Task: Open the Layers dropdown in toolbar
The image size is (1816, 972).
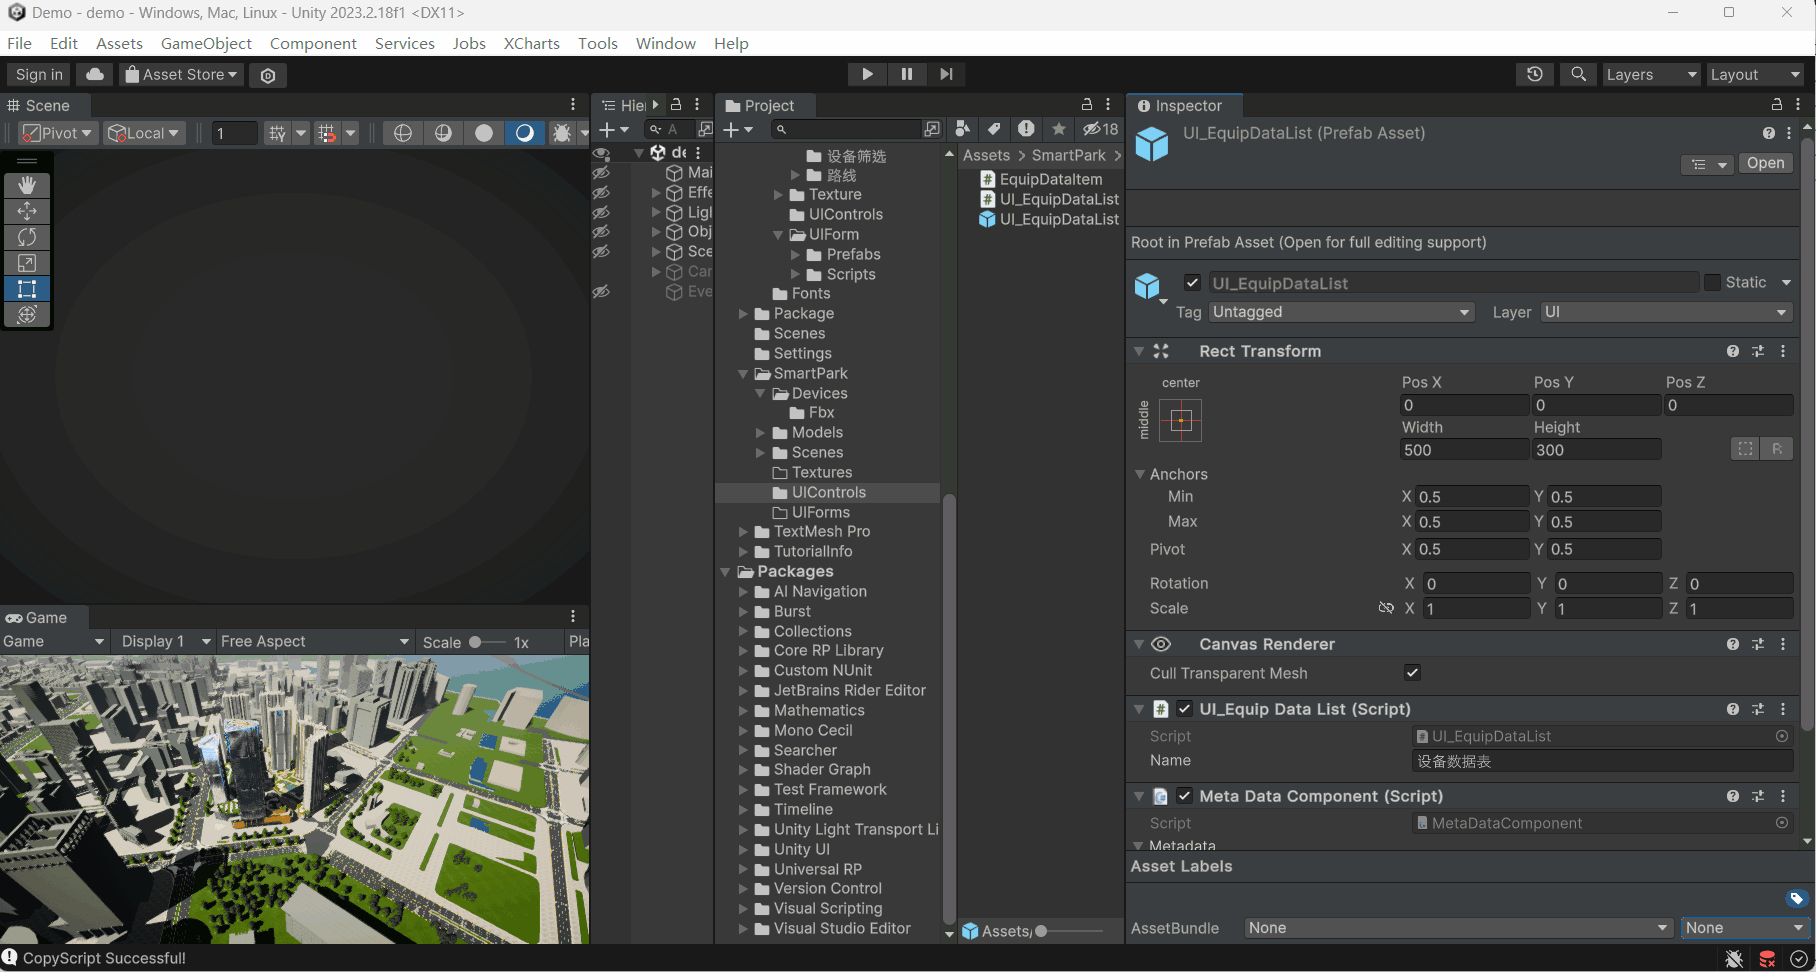Action: pos(1650,75)
